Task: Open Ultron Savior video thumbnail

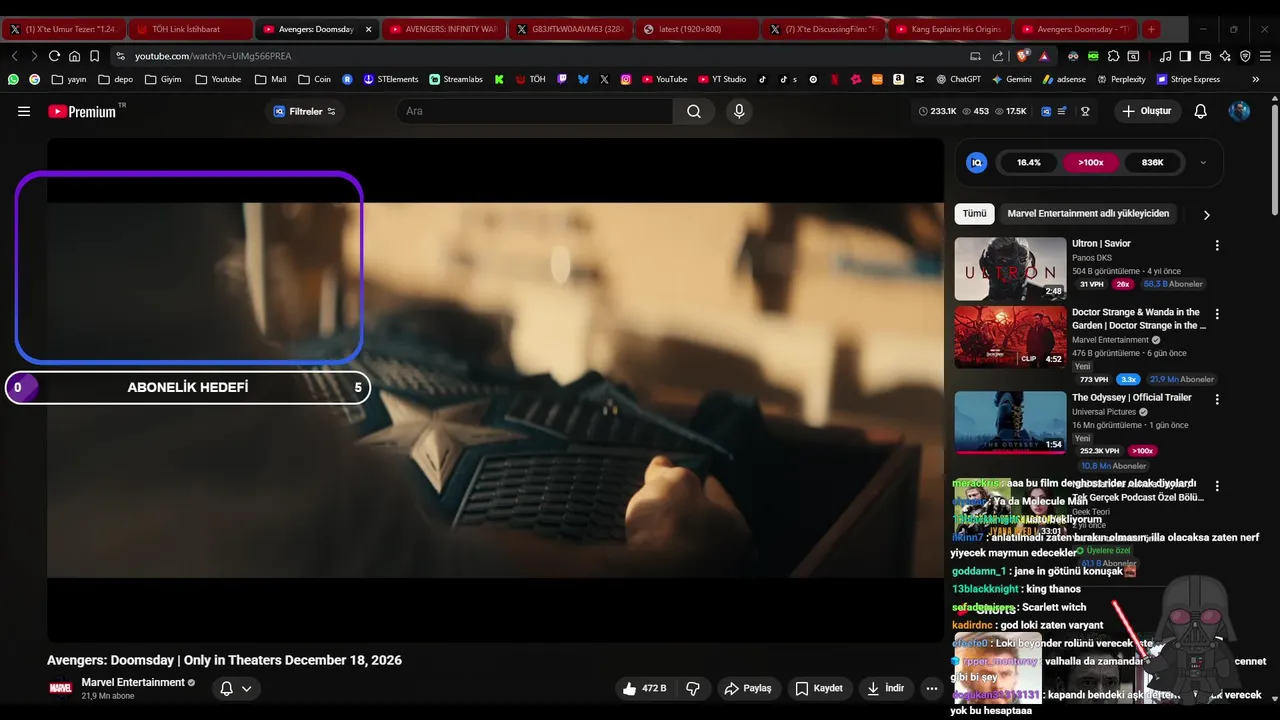Action: (x=1010, y=268)
